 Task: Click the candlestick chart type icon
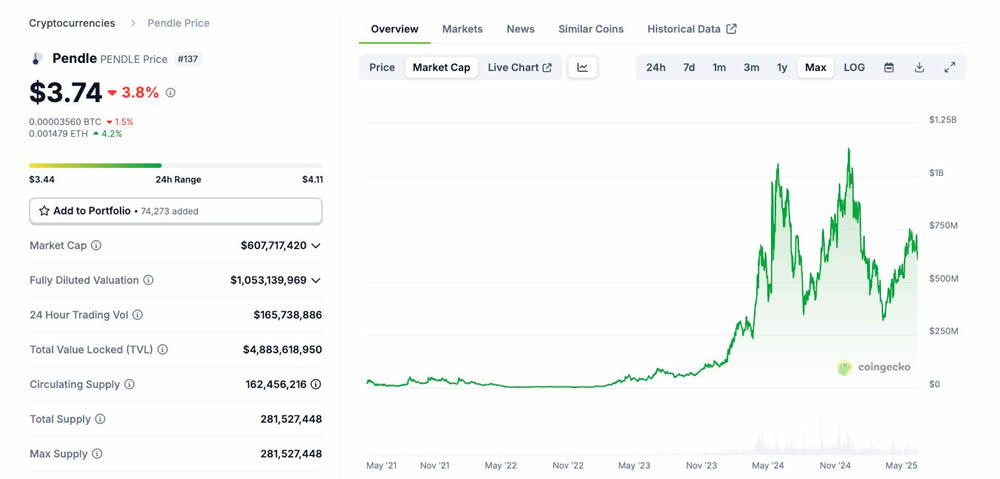coord(582,68)
